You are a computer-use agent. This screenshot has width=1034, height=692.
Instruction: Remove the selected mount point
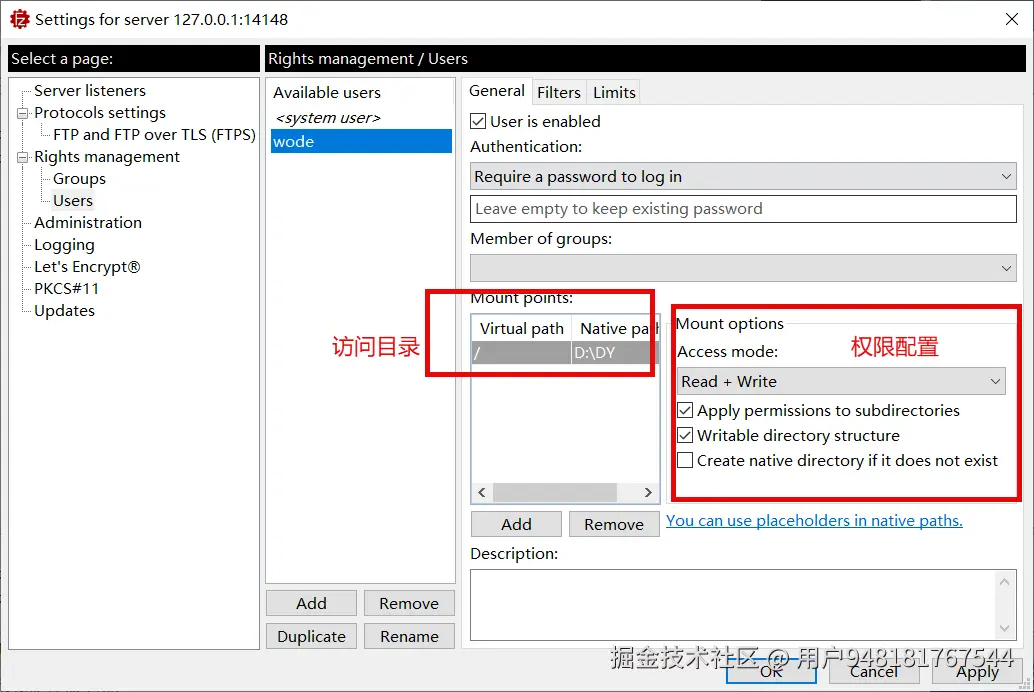coord(614,524)
